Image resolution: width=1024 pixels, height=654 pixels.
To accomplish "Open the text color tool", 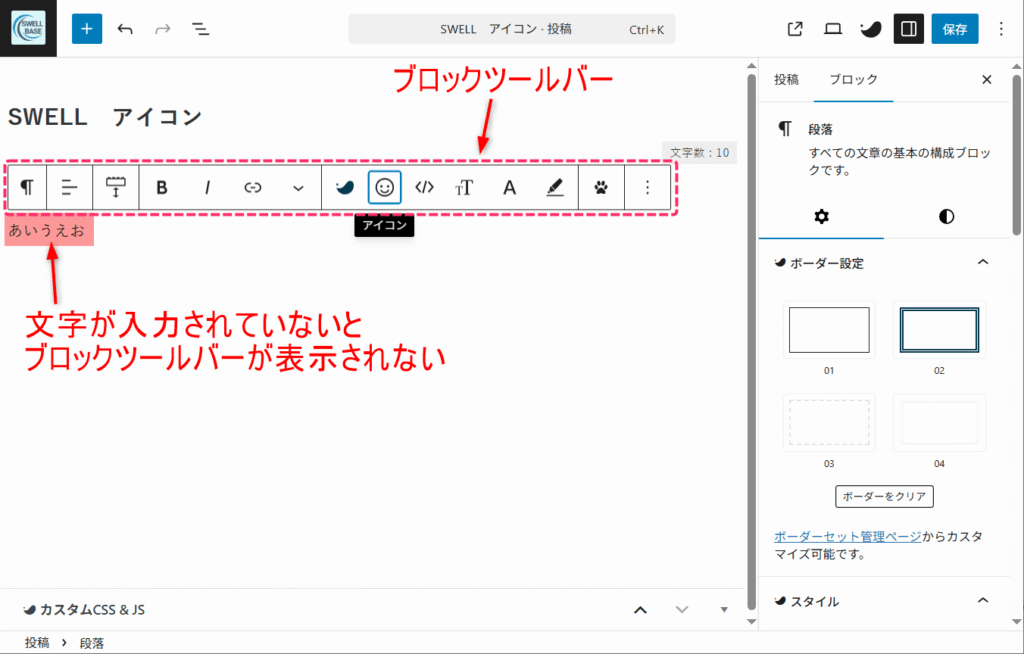I will coord(509,188).
